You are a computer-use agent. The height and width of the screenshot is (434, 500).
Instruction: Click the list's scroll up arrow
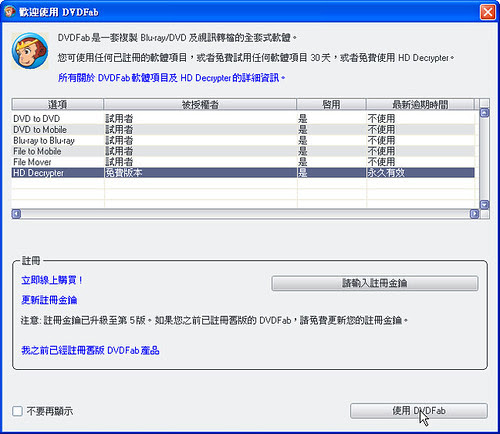(484, 113)
